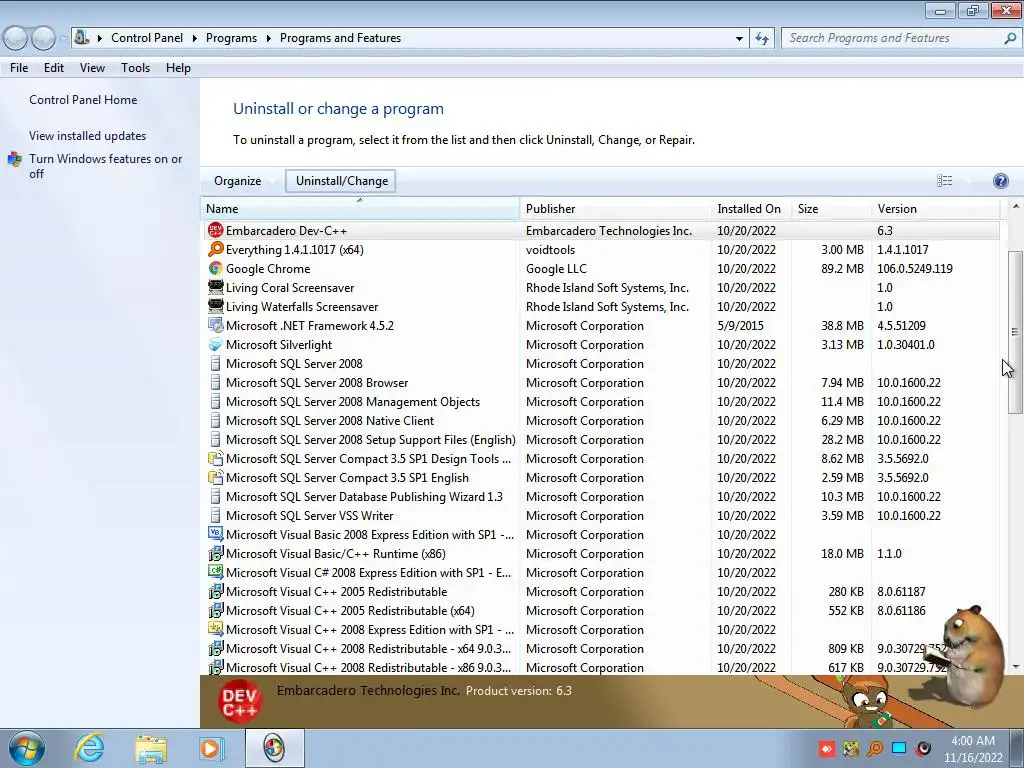Screen dimensions: 1024x768
Task: Open the Tools menu
Action: click(135, 68)
